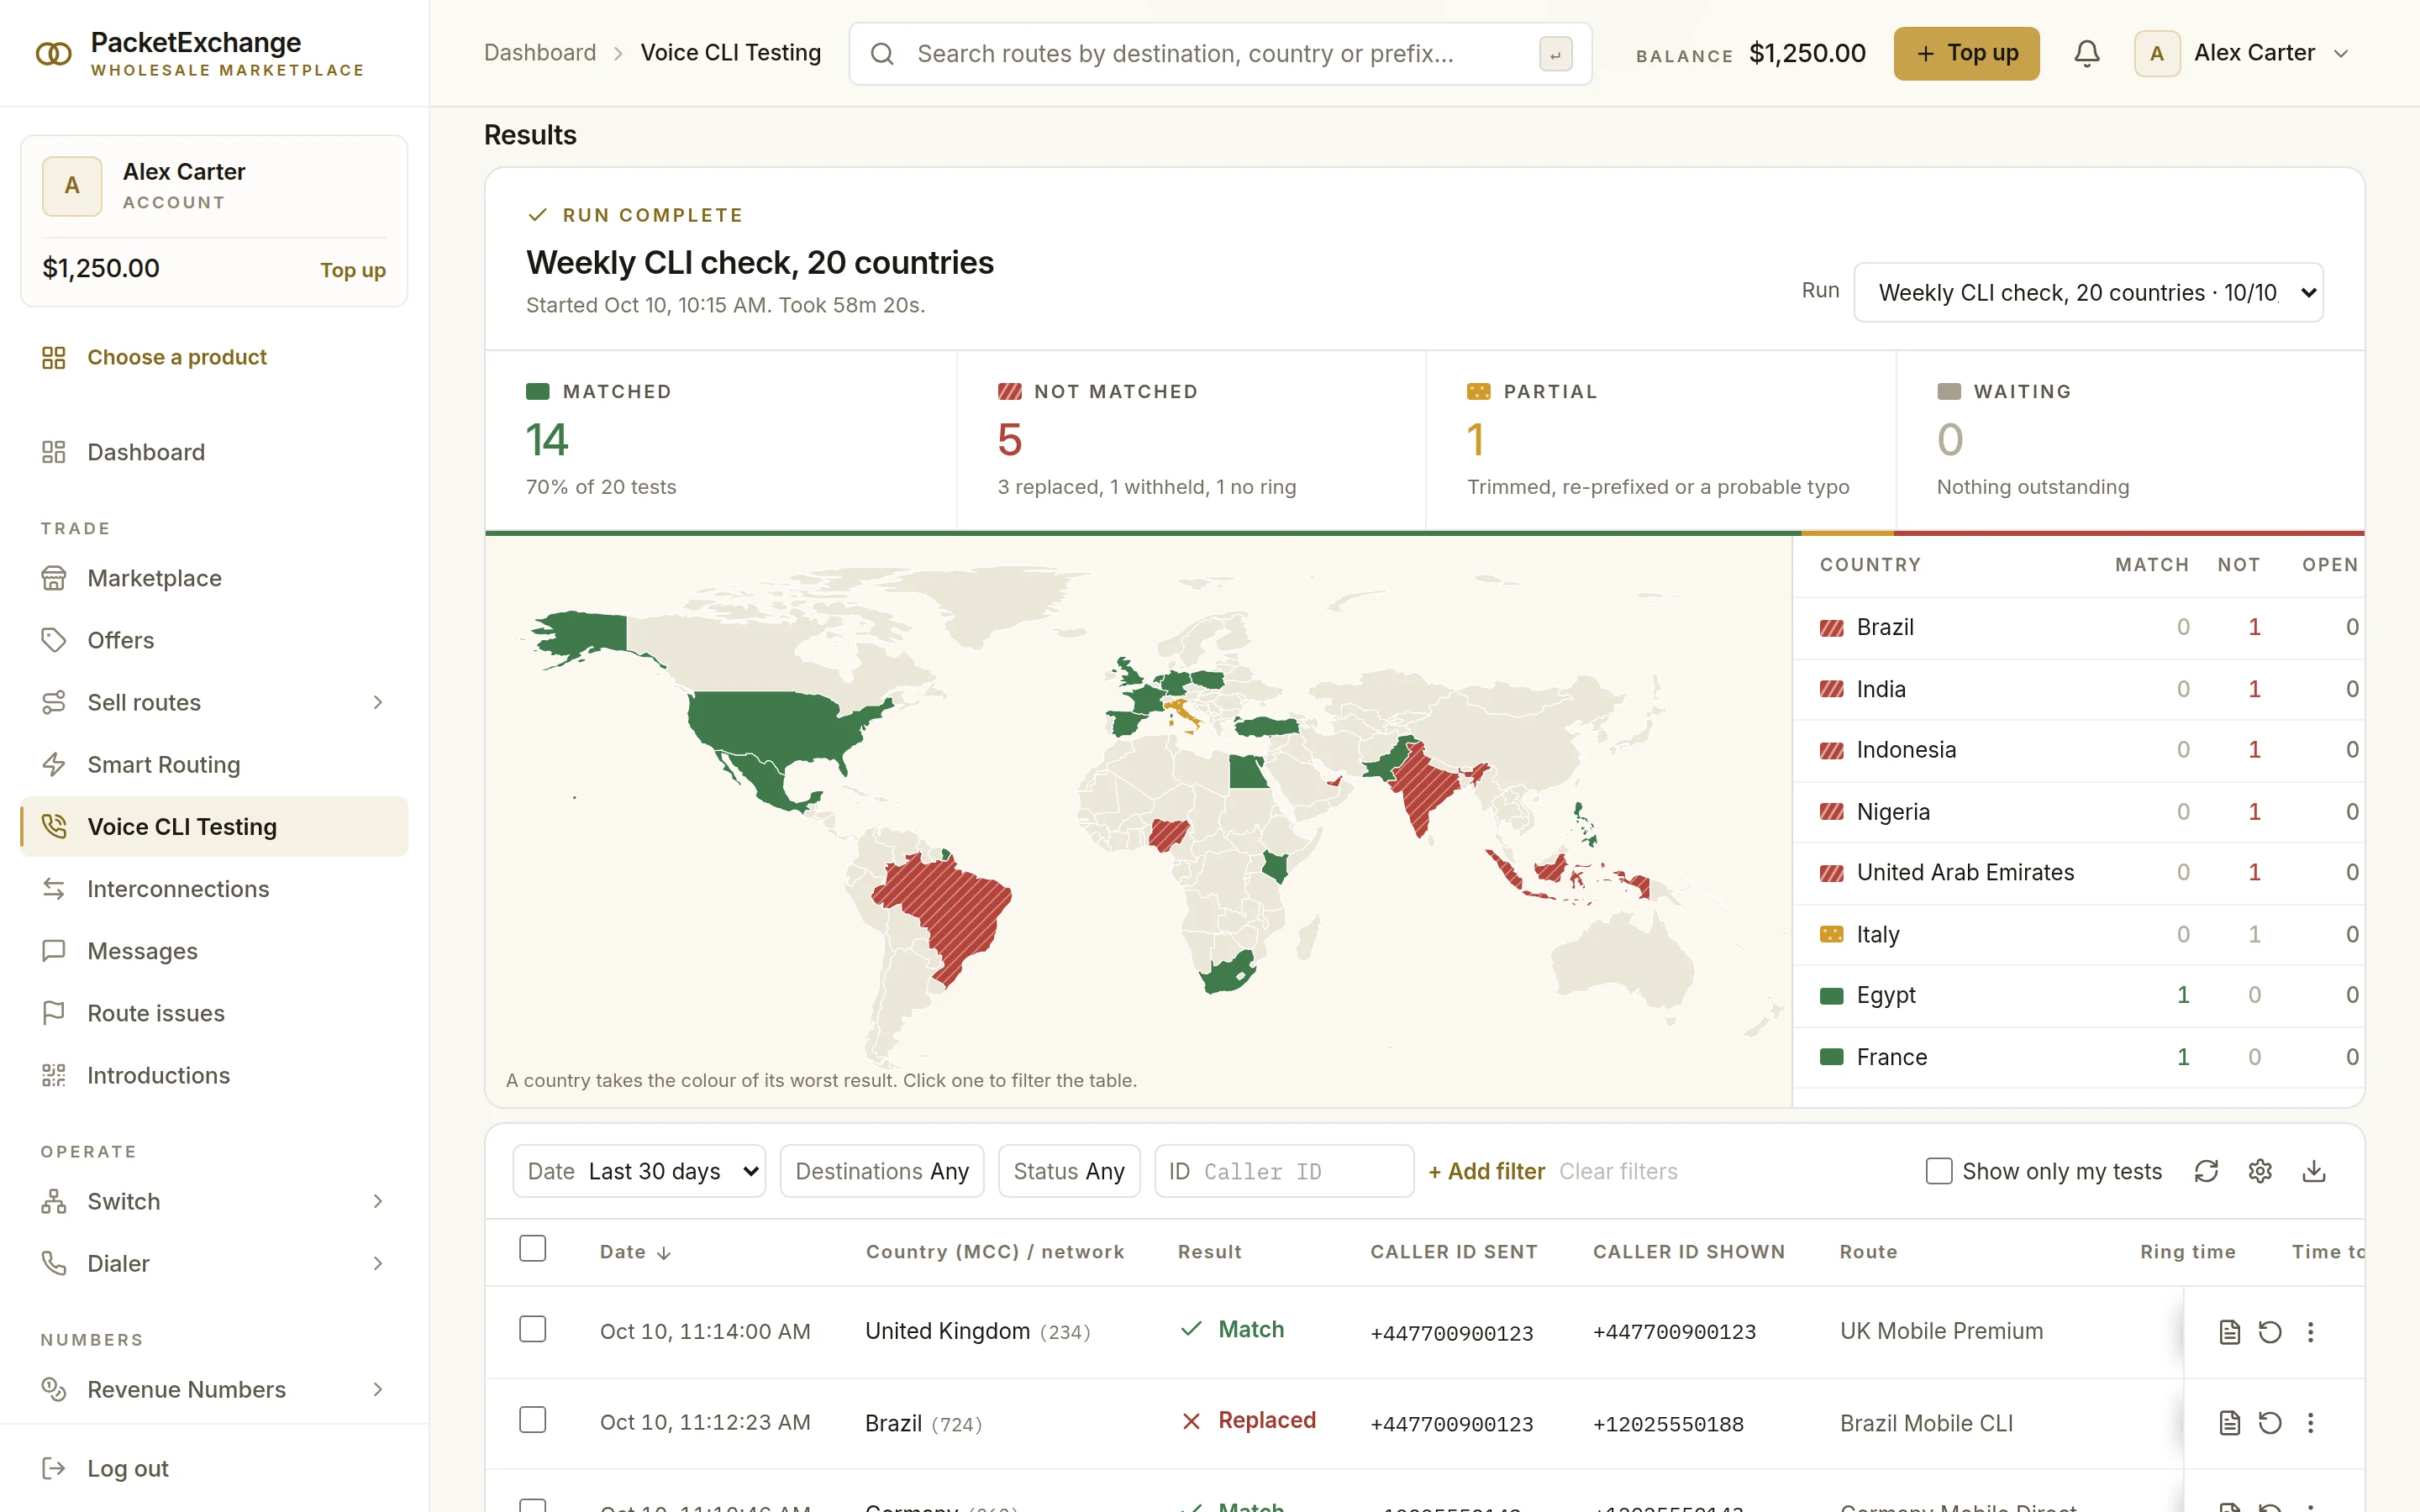Select all rows header checkbox
Screen dimensions: 2420x1512
[533, 1249]
